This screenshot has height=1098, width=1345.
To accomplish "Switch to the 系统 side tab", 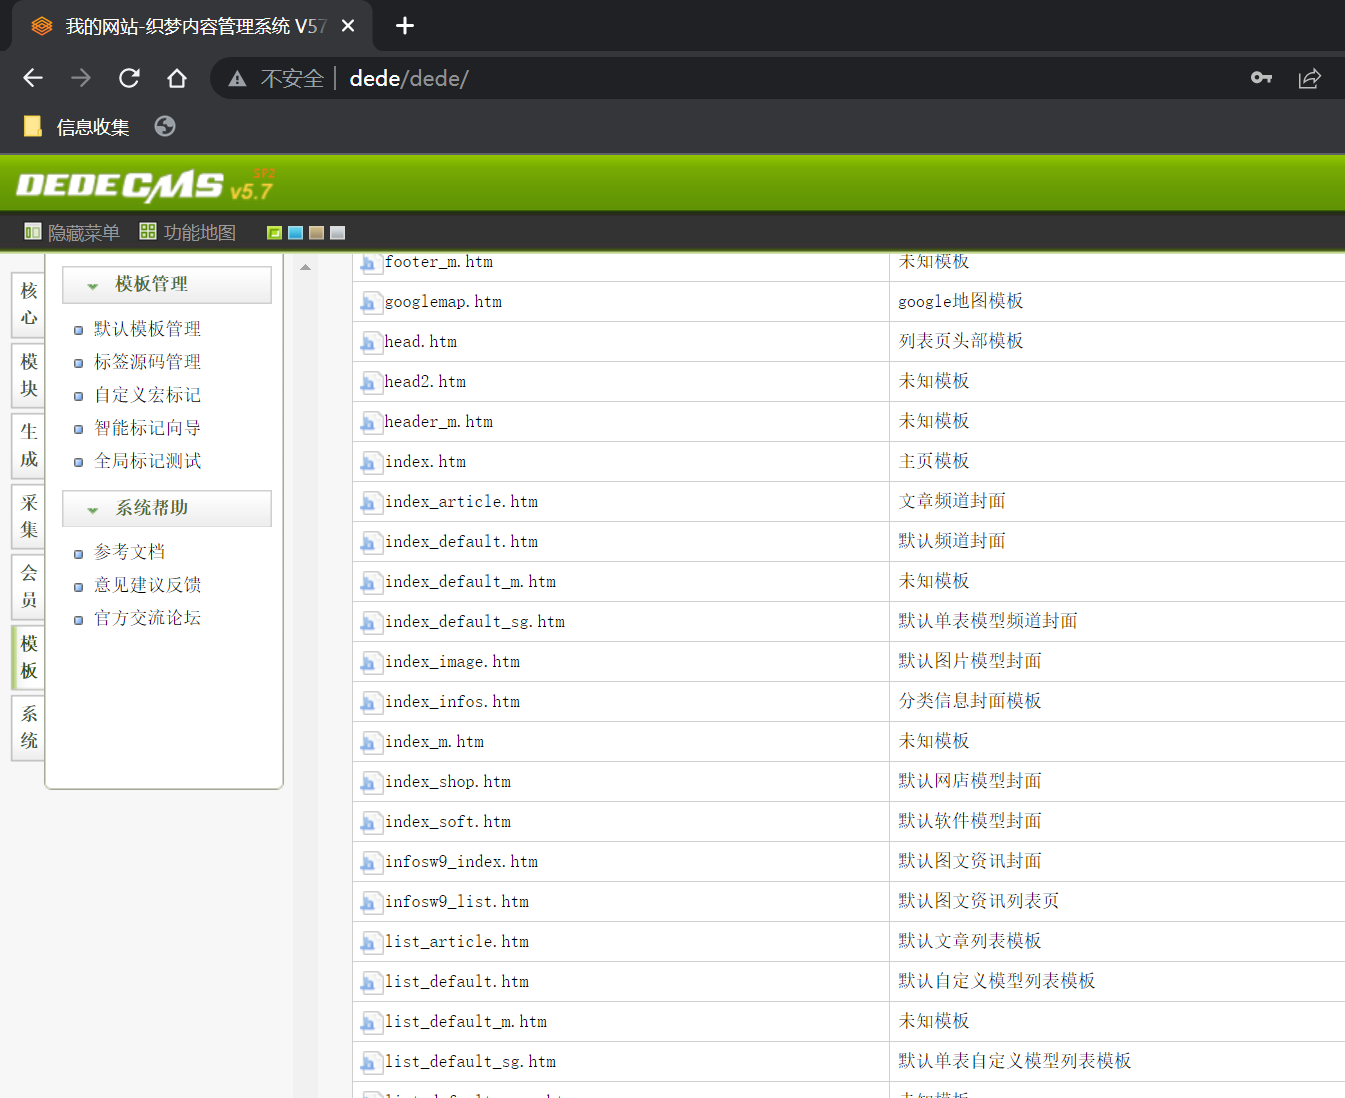I will pyautogui.click(x=29, y=727).
